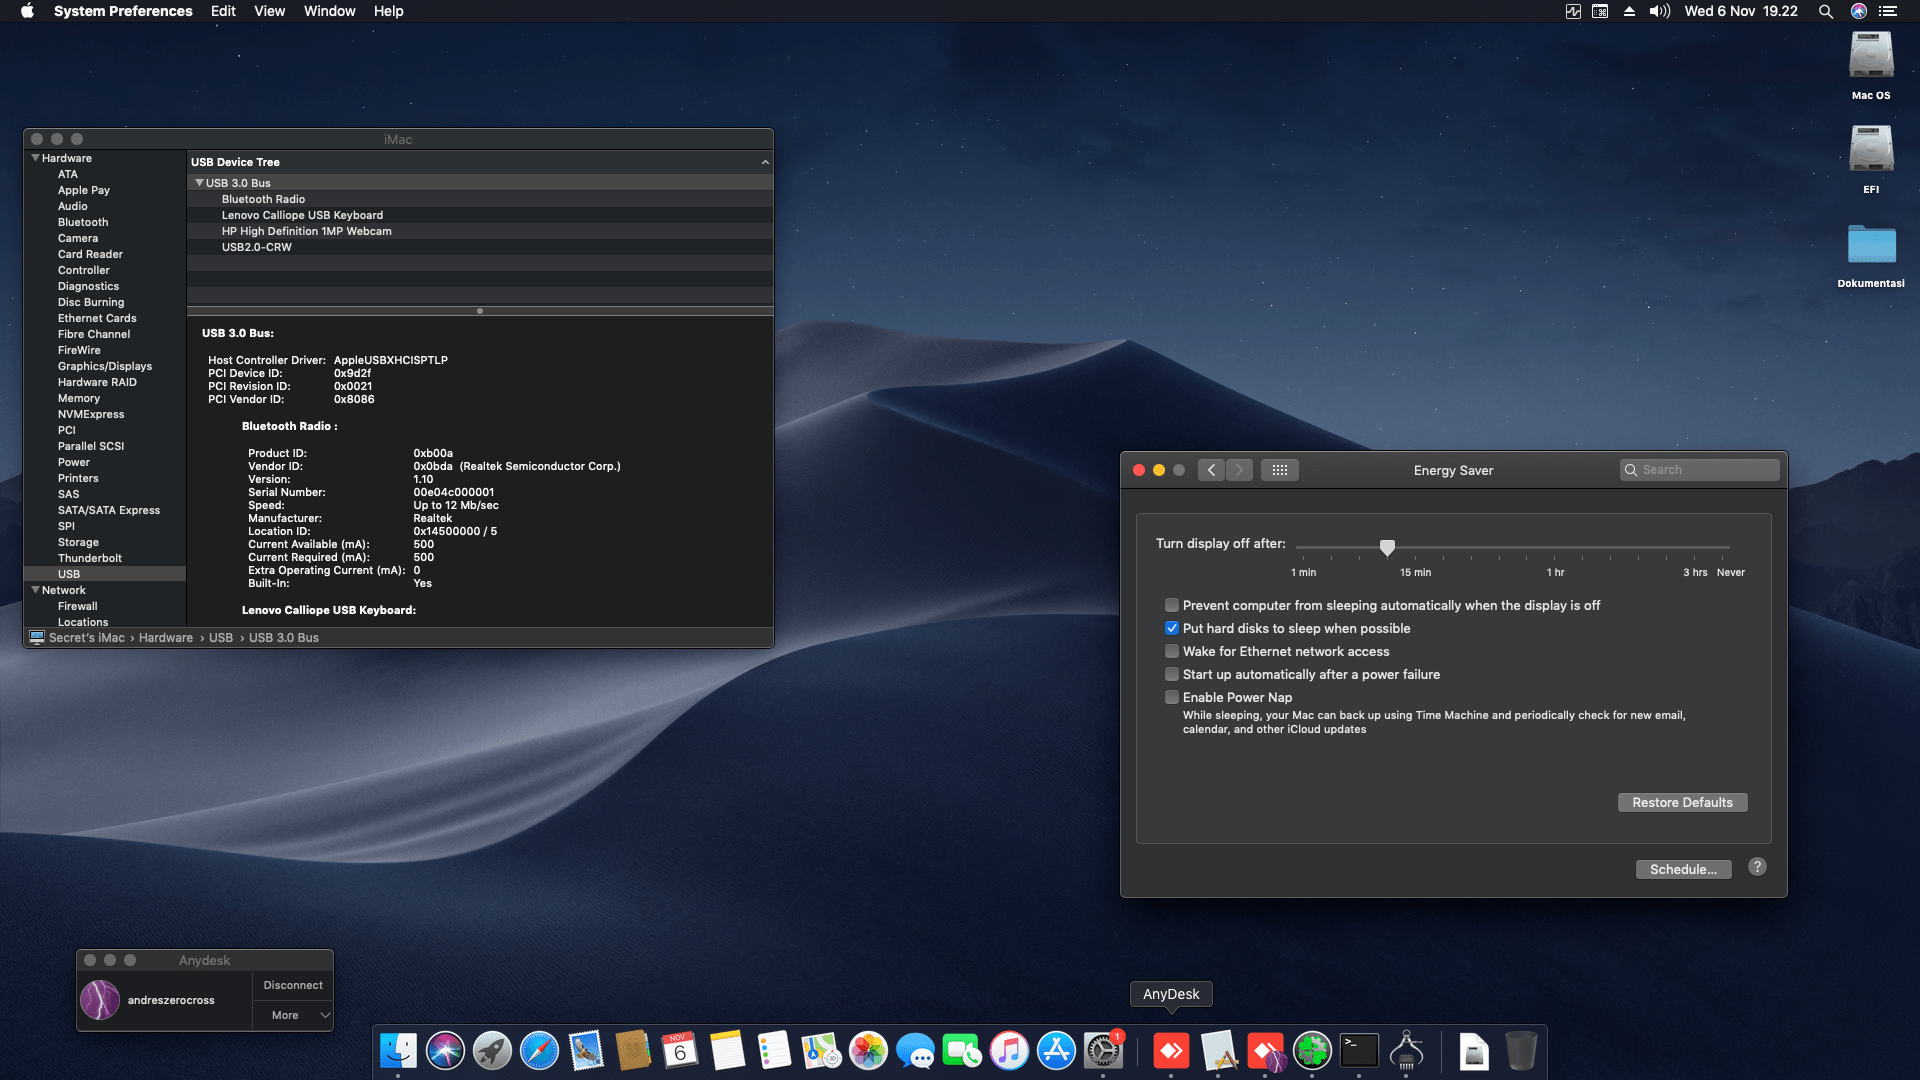Enable Wake for Ethernet network access

click(x=1171, y=651)
